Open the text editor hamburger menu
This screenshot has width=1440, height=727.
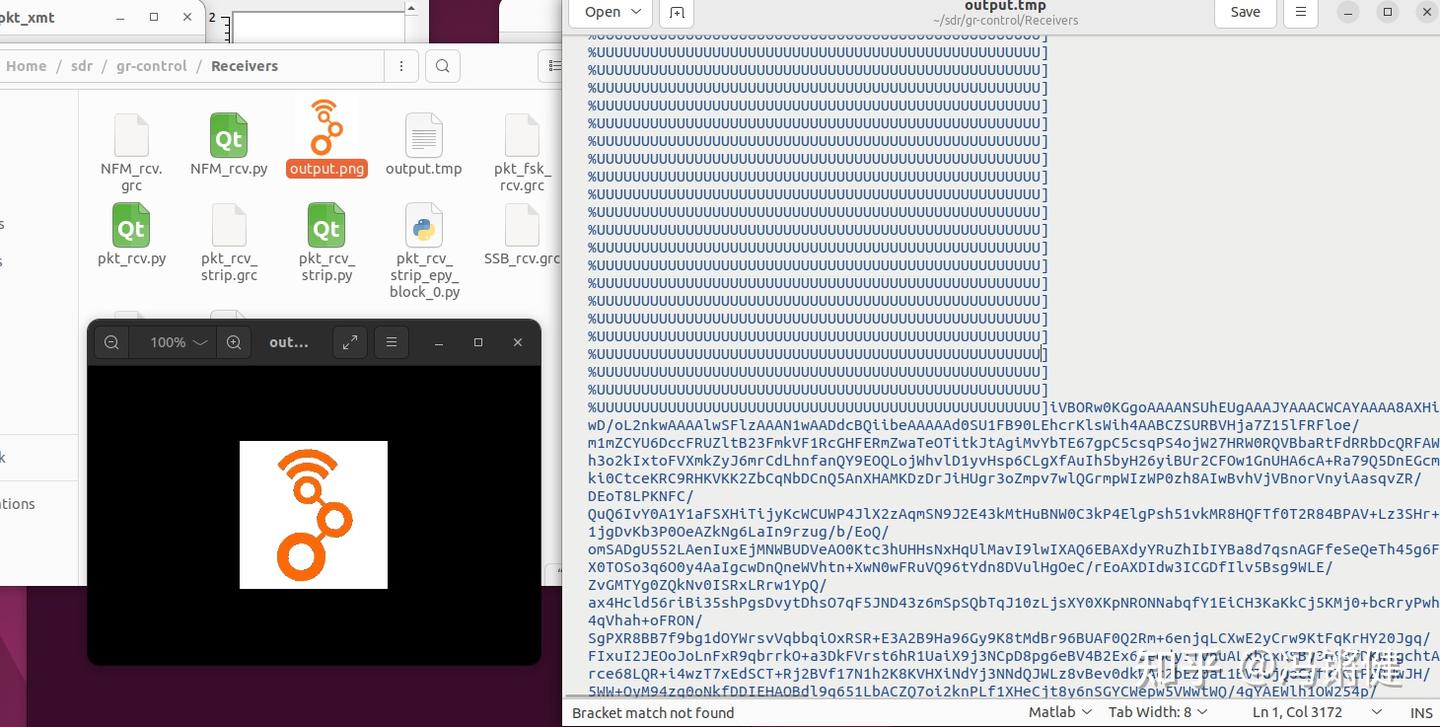(x=1301, y=12)
